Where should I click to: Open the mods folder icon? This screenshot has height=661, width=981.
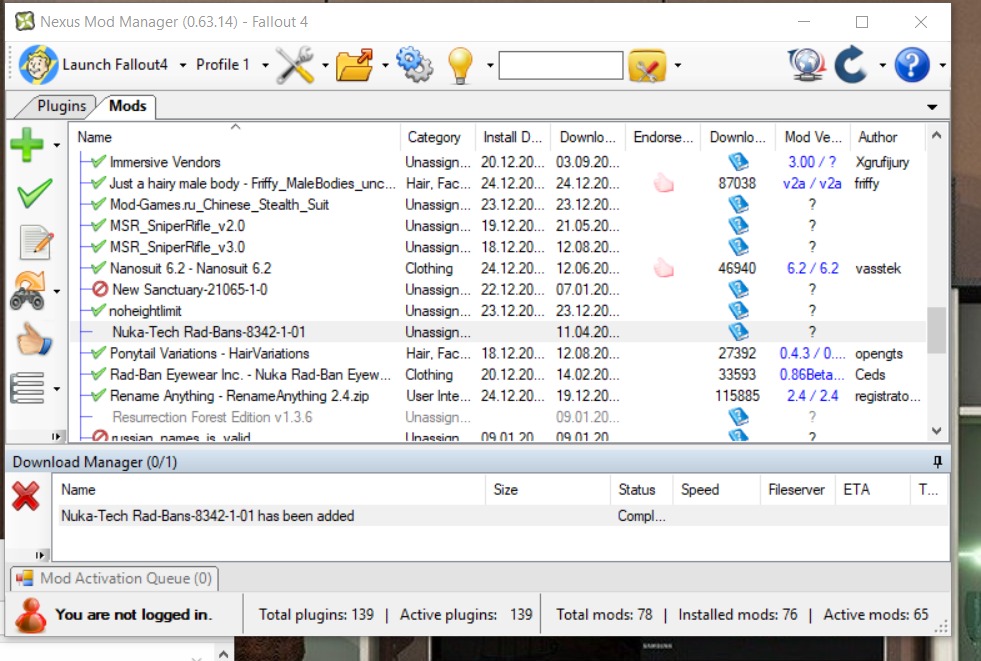click(x=354, y=65)
